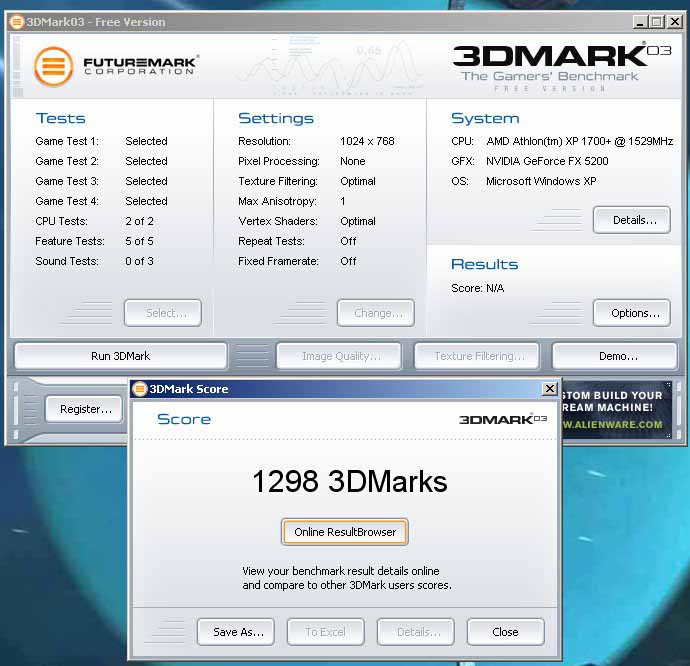Launch the Demo... button
Screen dimensions: 690x666
pyautogui.click(x=615, y=356)
